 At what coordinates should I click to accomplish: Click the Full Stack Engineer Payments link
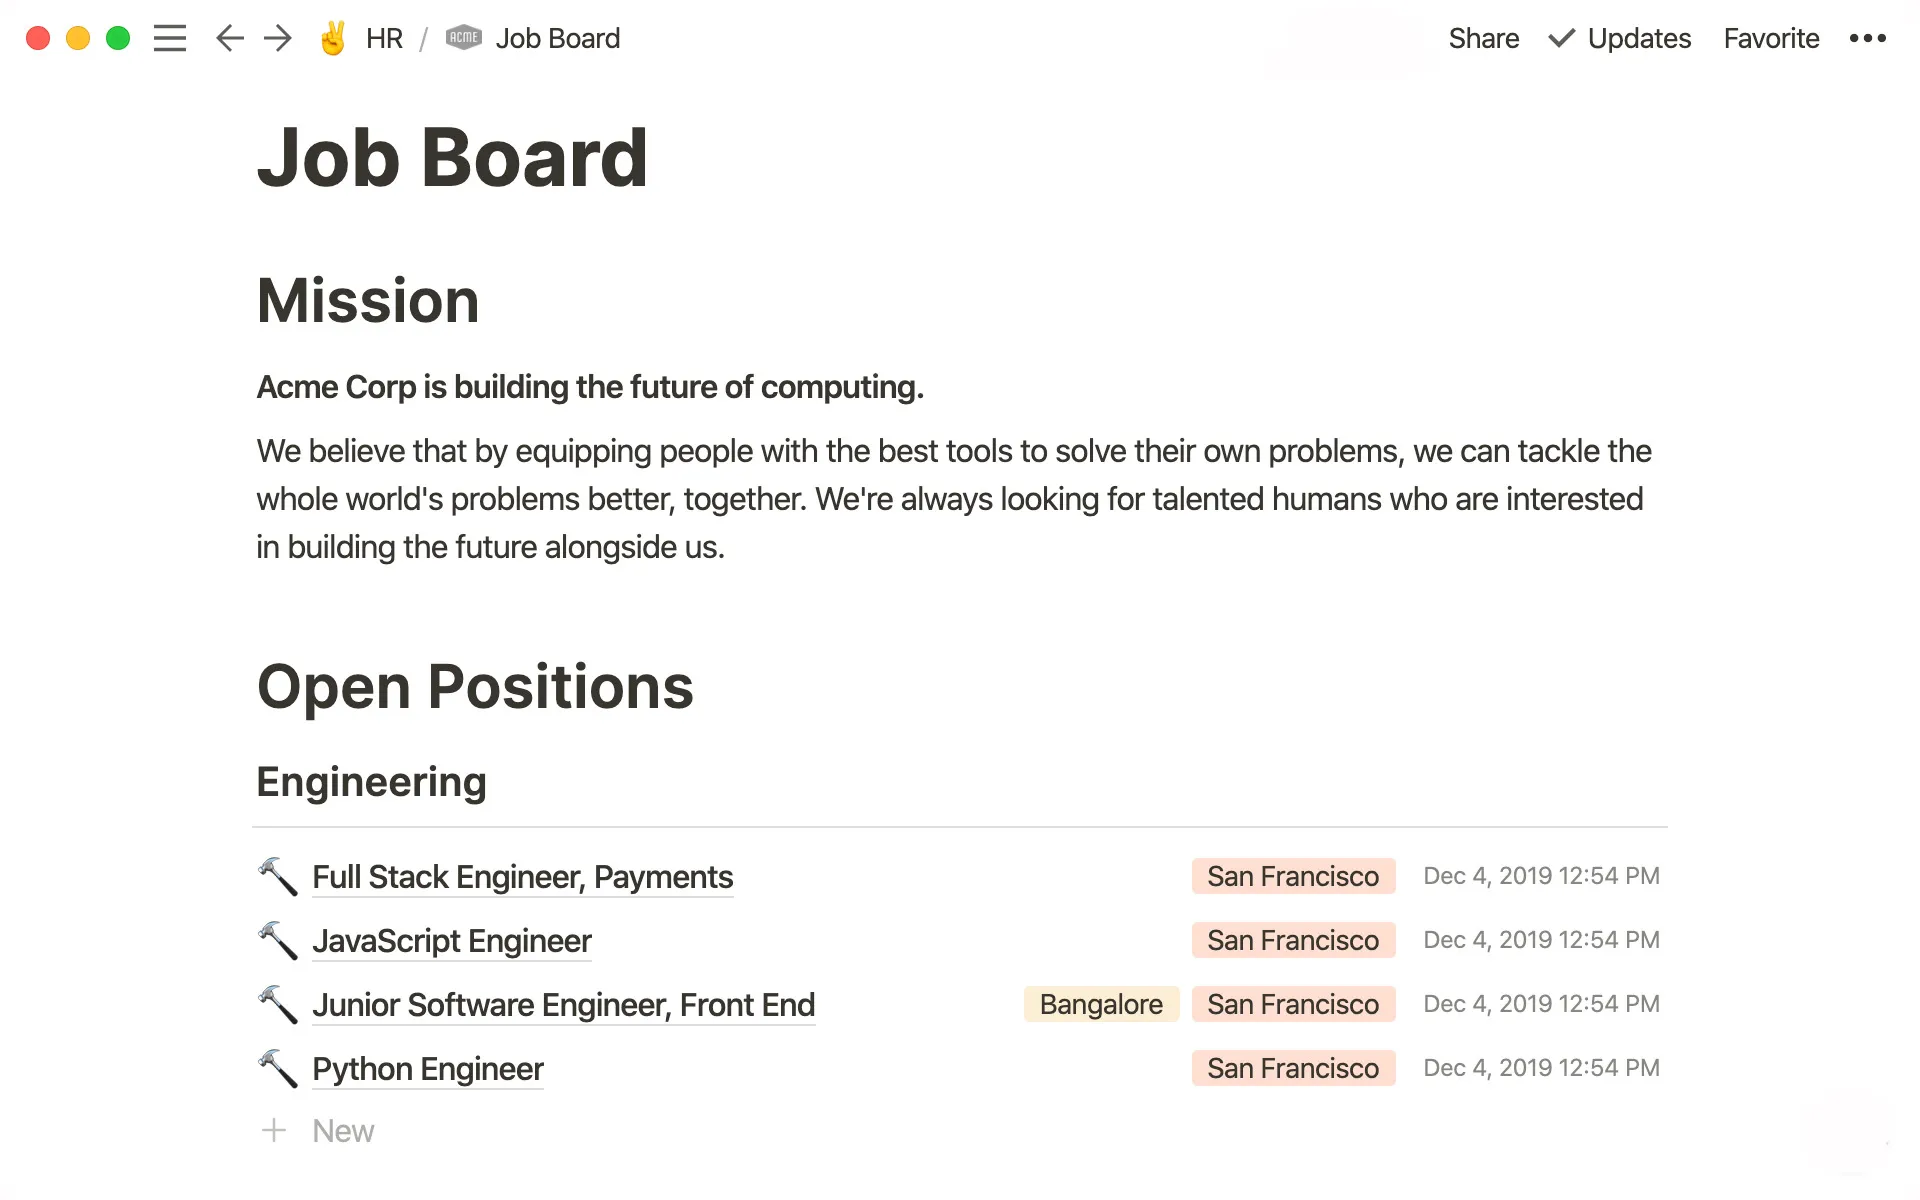click(x=524, y=876)
